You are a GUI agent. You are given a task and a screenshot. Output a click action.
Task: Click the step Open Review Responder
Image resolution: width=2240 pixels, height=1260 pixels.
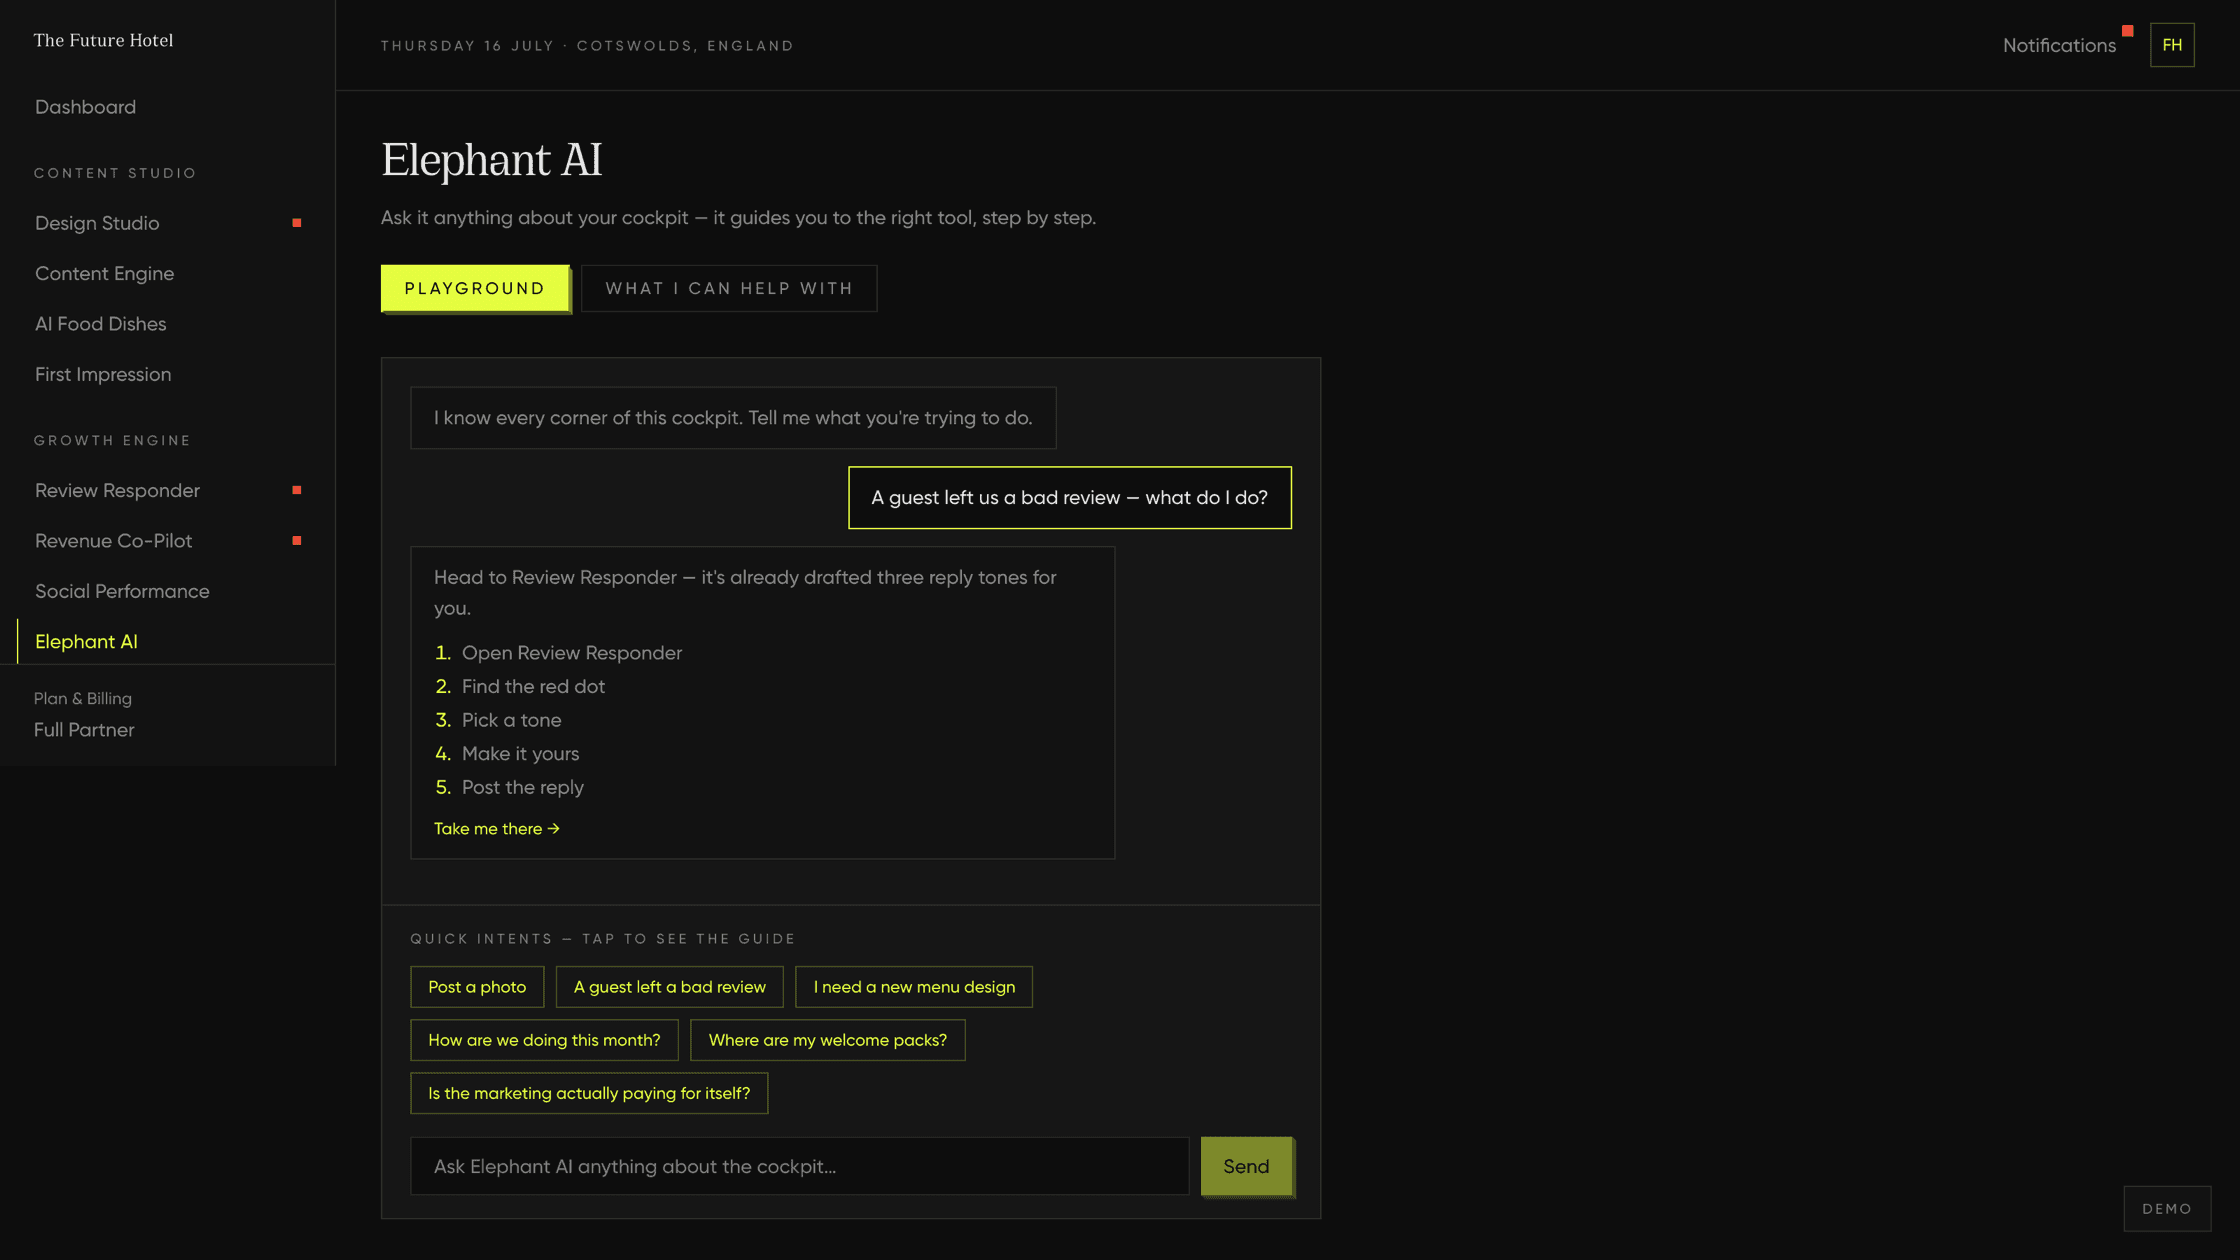coord(572,653)
